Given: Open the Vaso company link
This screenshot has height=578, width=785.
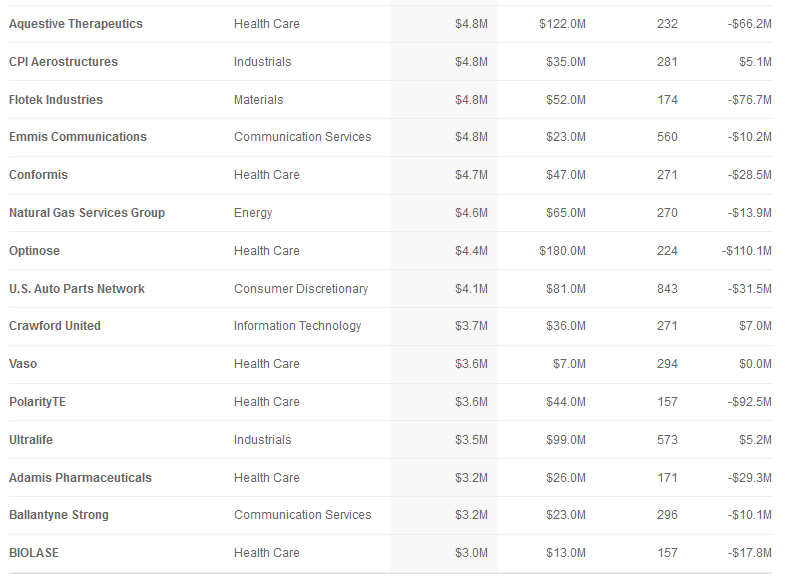Looking at the screenshot, I should coord(23,364).
